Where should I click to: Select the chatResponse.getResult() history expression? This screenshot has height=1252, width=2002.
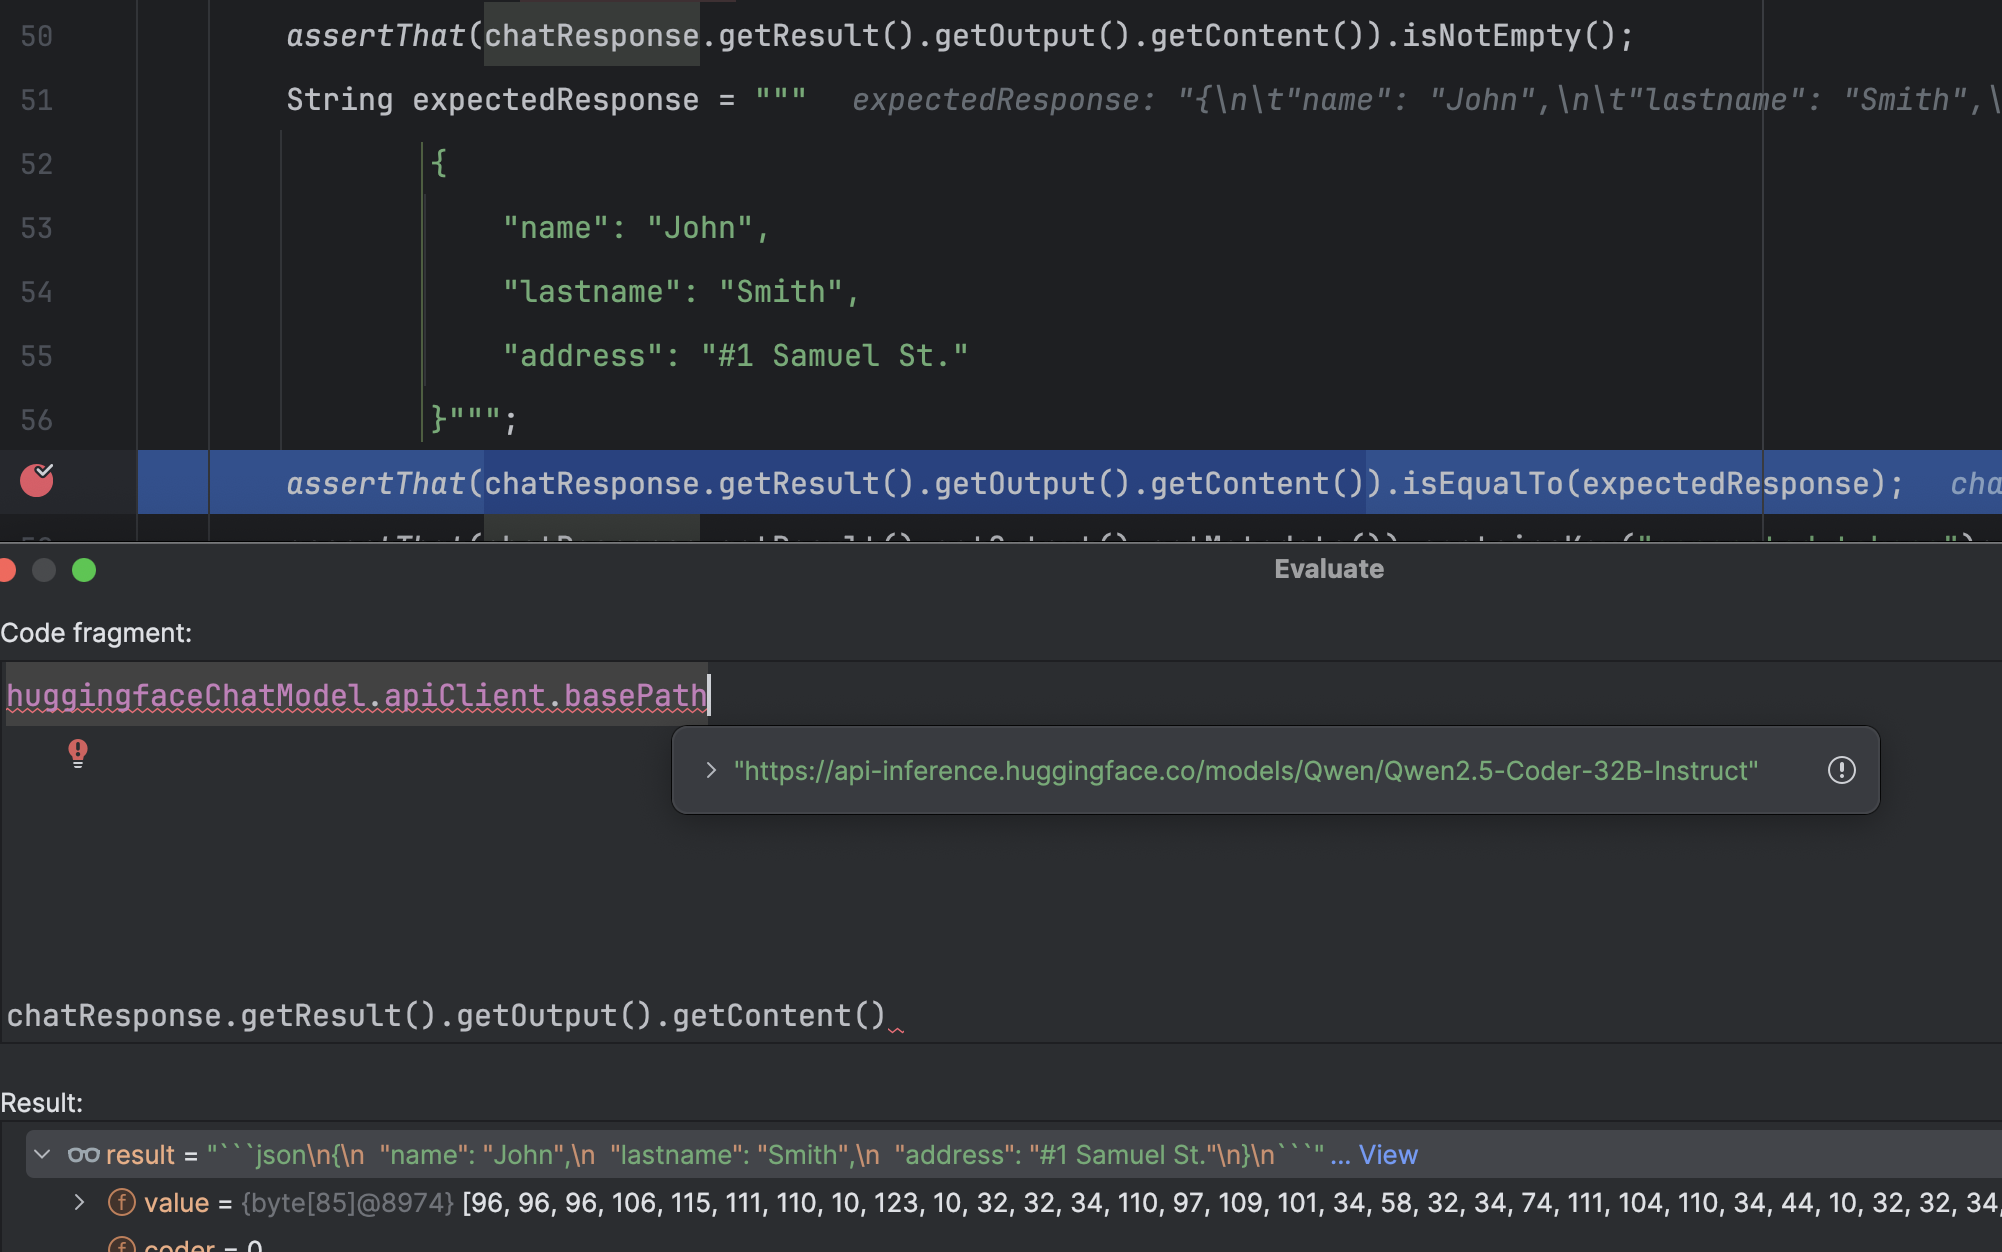[446, 1016]
